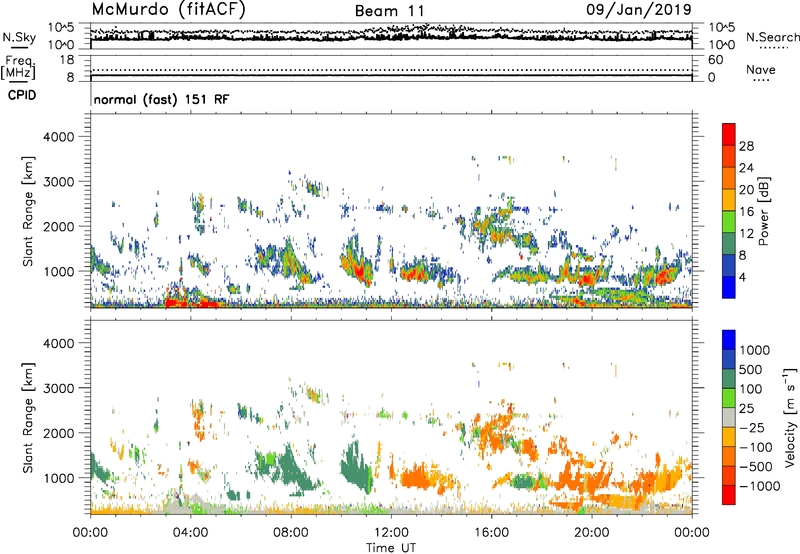Select the CPID row label

[x=22, y=95]
